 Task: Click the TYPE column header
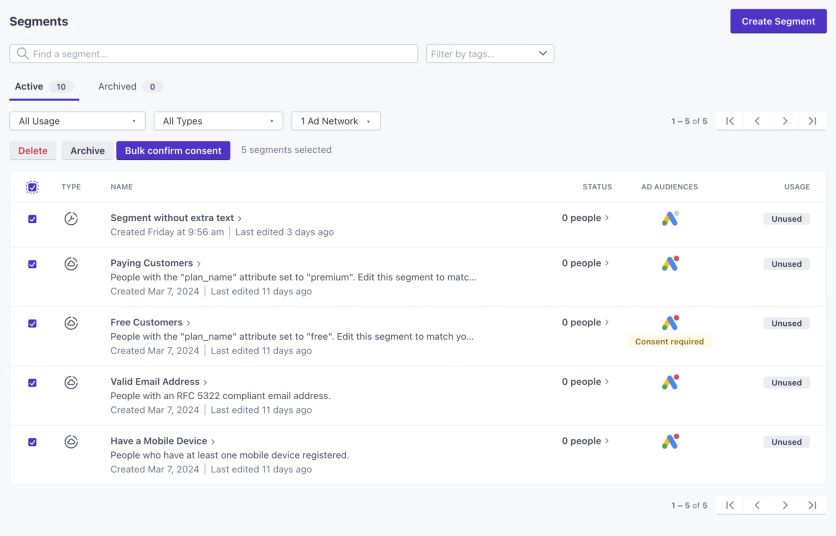71,187
